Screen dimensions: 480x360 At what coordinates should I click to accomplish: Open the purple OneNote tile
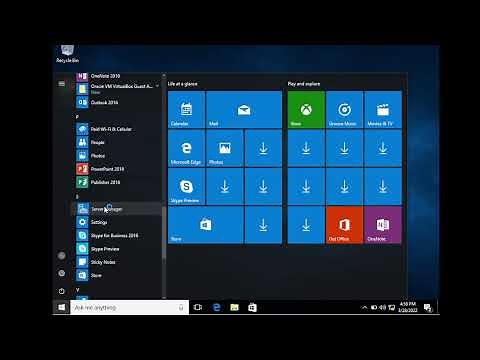pyautogui.click(x=383, y=225)
